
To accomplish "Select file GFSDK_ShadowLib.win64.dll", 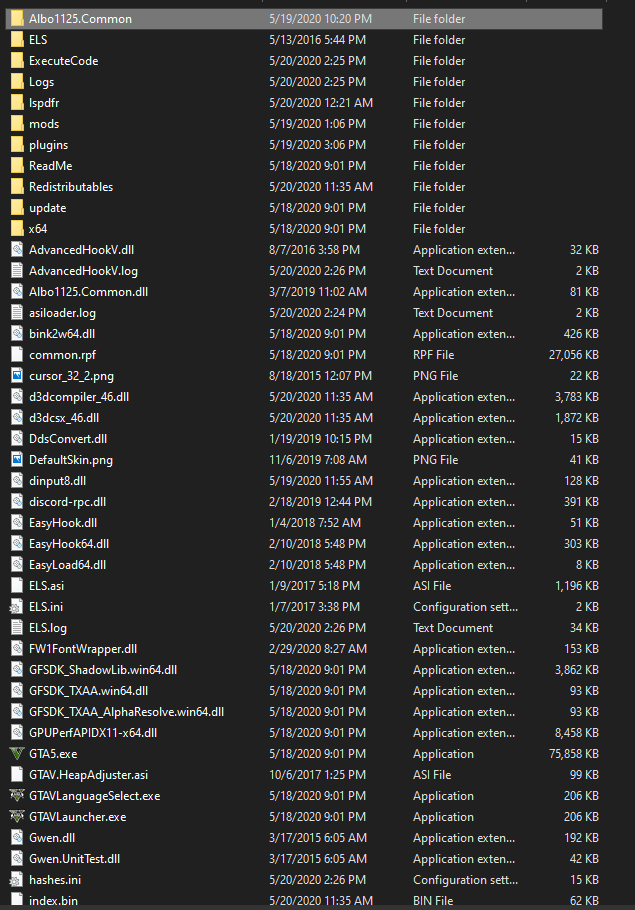I will (x=103, y=670).
